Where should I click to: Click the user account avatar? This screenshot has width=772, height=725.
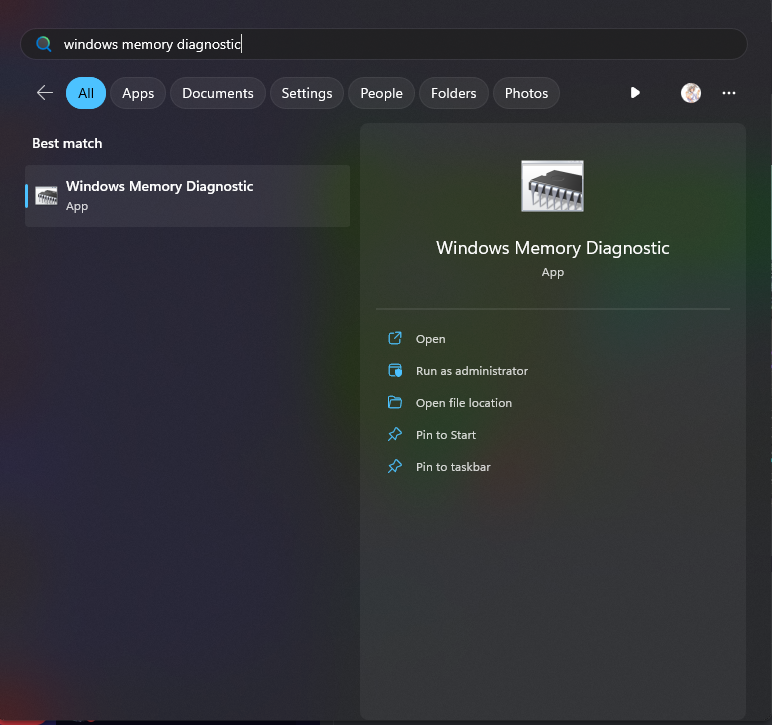(691, 93)
